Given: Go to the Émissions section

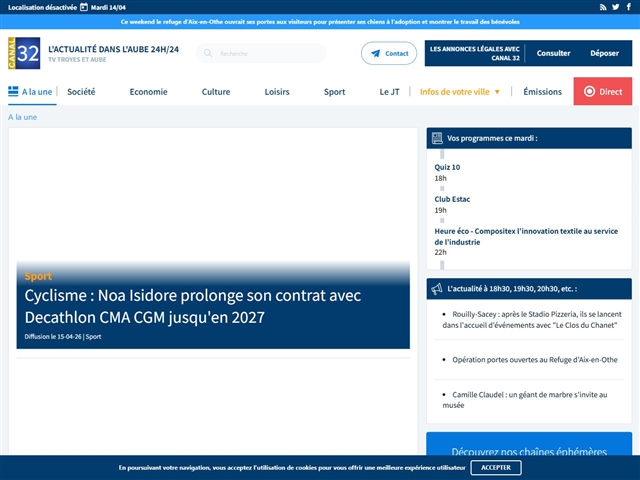Looking at the screenshot, I should coord(542,92).
